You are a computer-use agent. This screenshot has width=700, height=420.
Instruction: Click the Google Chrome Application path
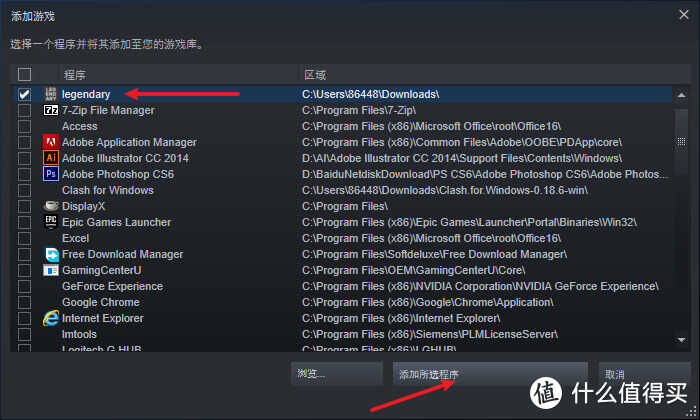428,302
